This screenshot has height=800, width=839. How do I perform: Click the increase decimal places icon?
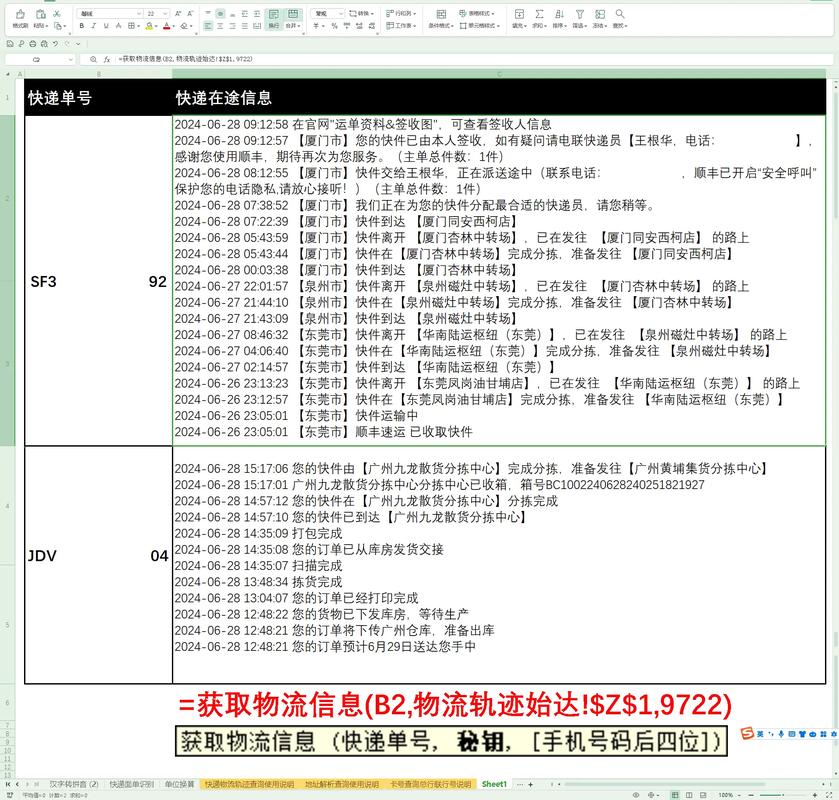[359, 26]
